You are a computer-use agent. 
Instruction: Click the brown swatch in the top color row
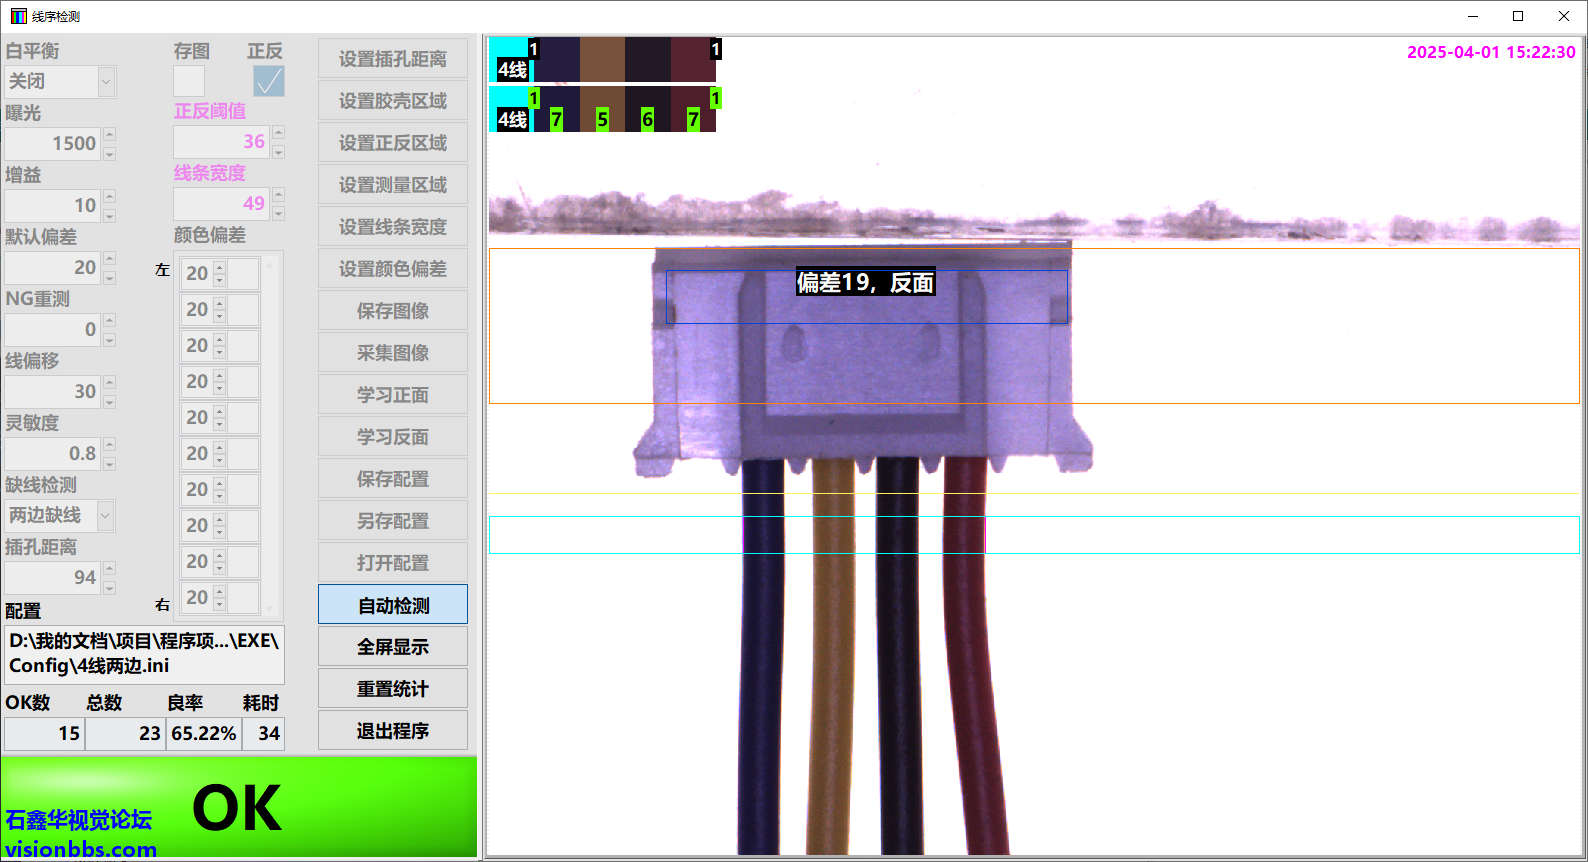tap(602, 59)
